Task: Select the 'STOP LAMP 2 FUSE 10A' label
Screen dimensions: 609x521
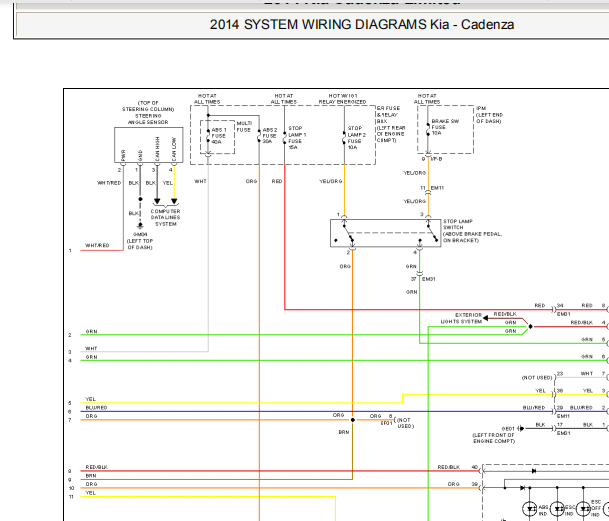Action: point(357,138)
